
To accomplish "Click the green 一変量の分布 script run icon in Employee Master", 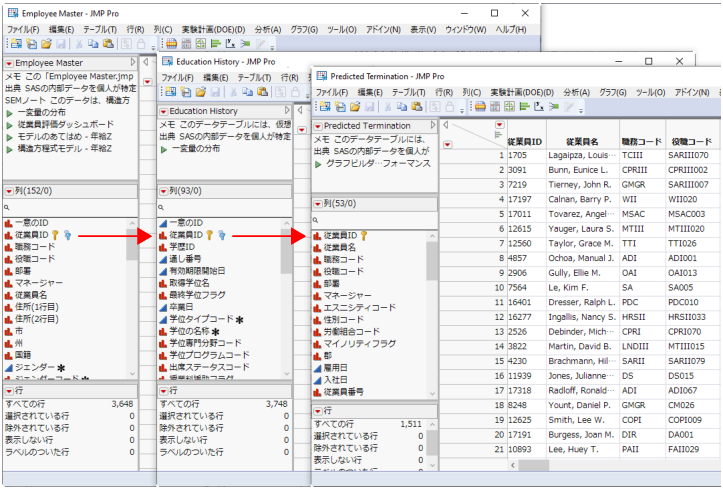I will point(11,112).
